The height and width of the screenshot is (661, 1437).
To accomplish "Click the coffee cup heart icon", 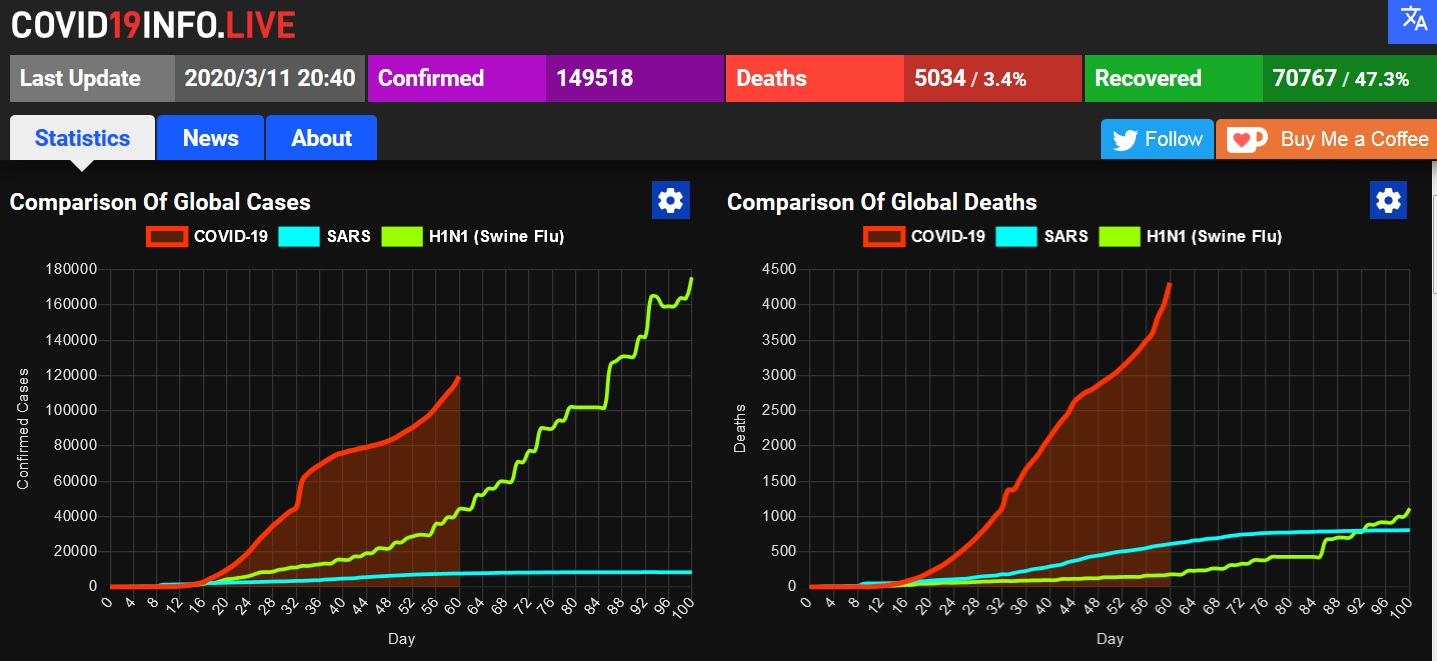I will [1247, 140].
